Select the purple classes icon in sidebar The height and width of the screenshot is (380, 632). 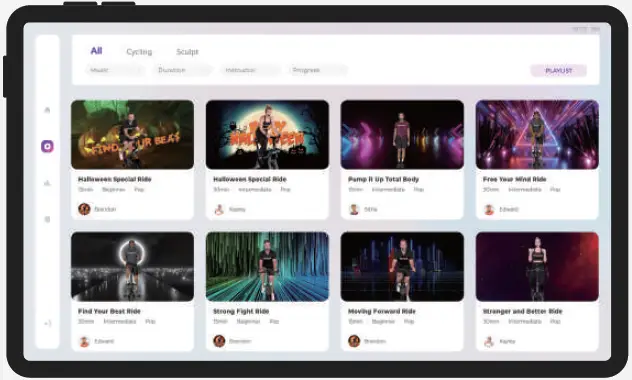(47, 146)
